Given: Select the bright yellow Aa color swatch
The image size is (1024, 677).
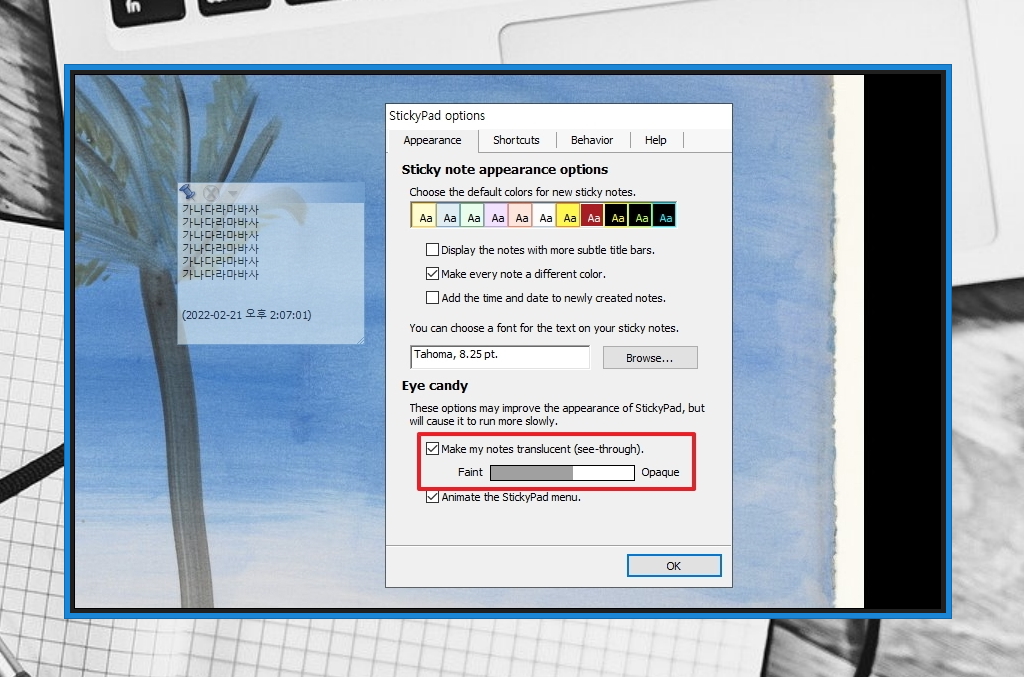Looking at the screenshot, I should tap(569, 215).
